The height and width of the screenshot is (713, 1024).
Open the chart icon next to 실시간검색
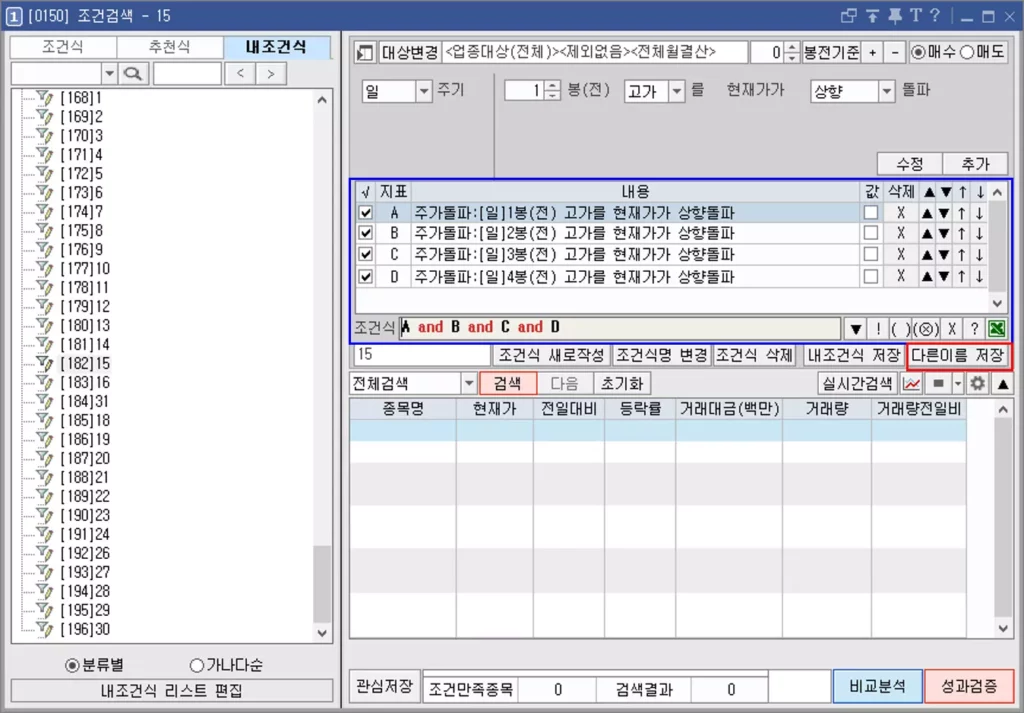[x=911, y=383]
